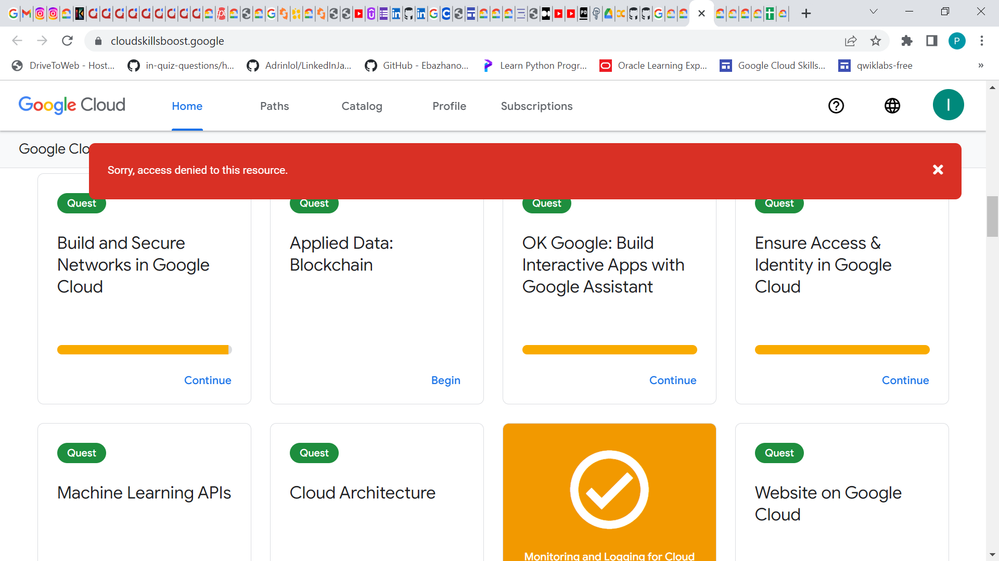Click the browser forward arrow

point(42,41)
